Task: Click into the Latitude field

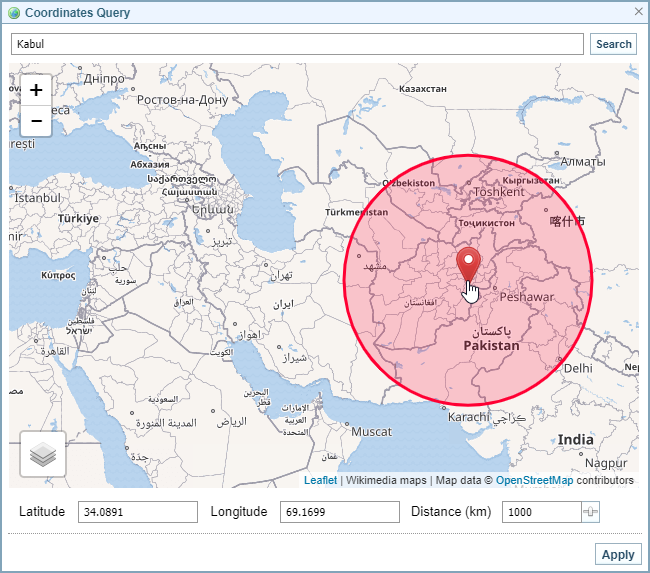Action: tap(138, 512)
